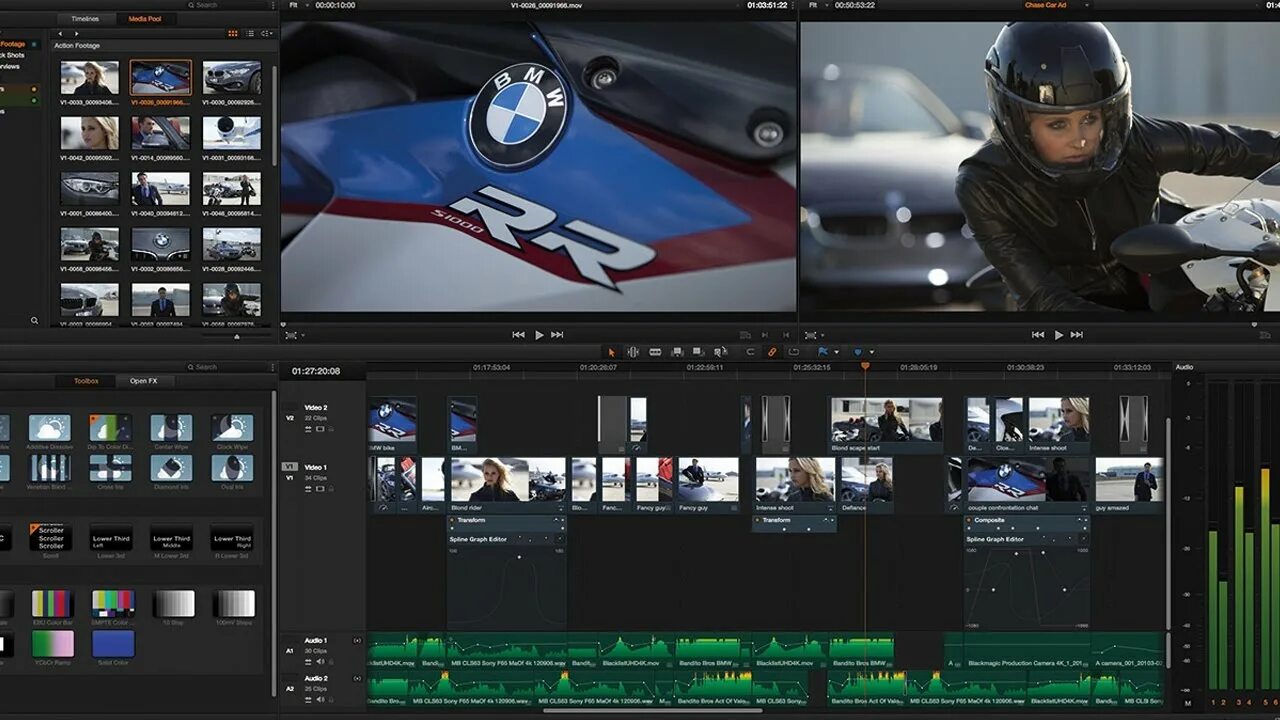1280x720 pixels.
Task: Switch media pool to list view
Action: 250,33
